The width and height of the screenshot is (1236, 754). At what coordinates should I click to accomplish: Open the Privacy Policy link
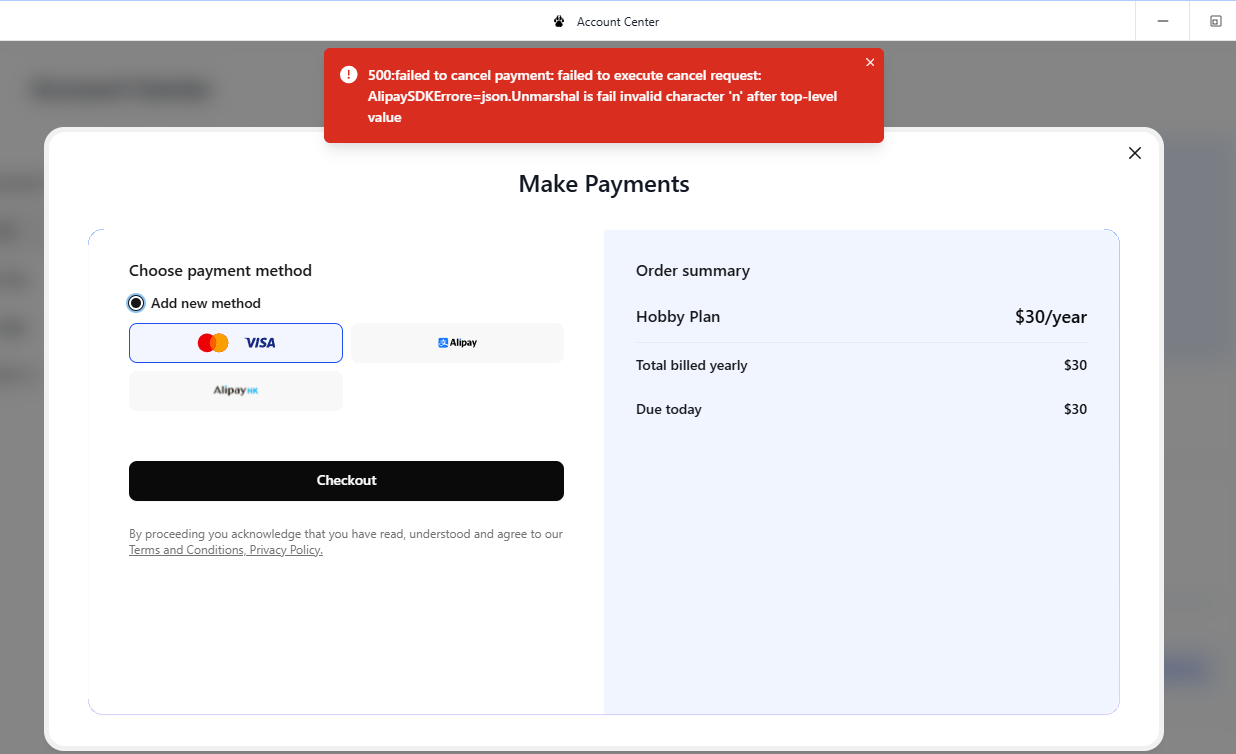(x=286, y=550)
